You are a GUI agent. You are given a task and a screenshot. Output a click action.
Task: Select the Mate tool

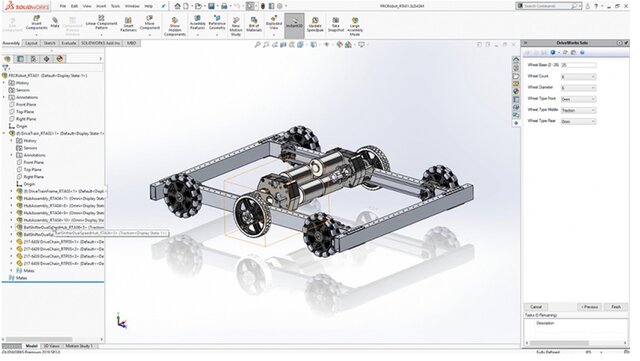pos(55,22)
